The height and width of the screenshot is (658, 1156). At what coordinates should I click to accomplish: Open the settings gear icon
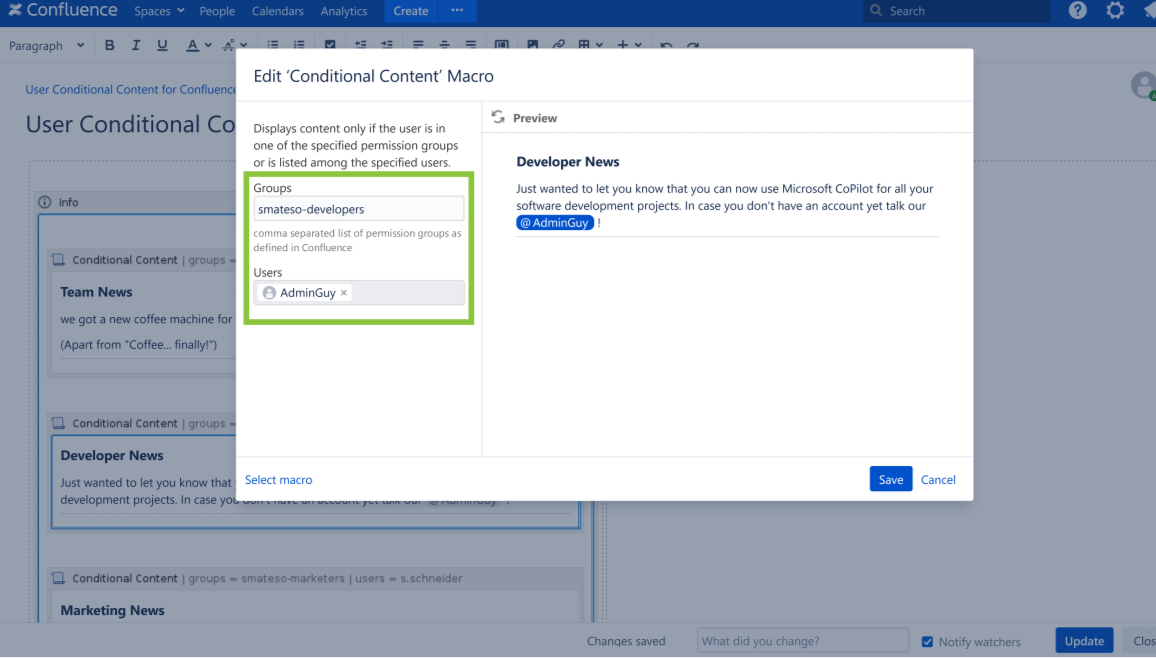tap(1115, 11)
